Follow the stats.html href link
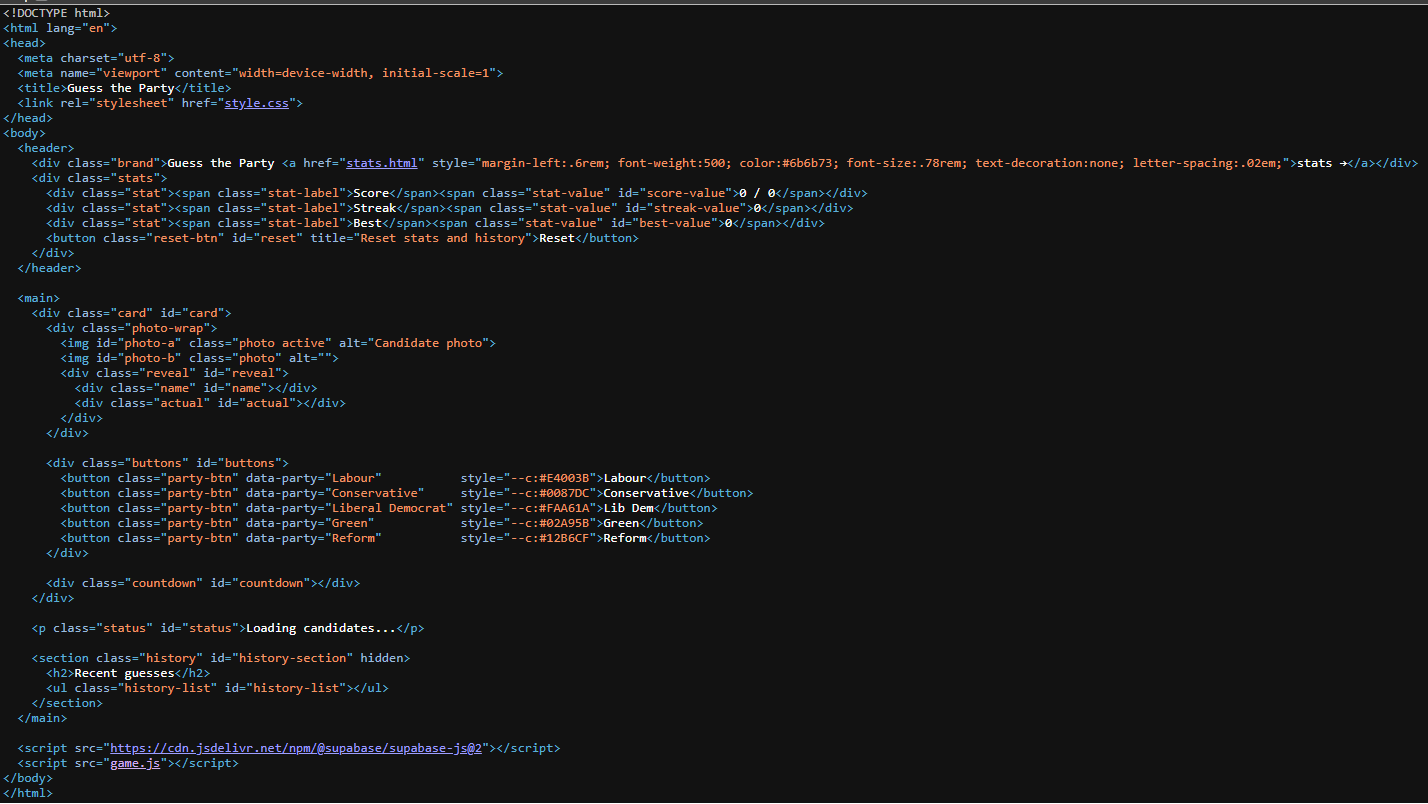The image size is (1428, 804). 382,163
